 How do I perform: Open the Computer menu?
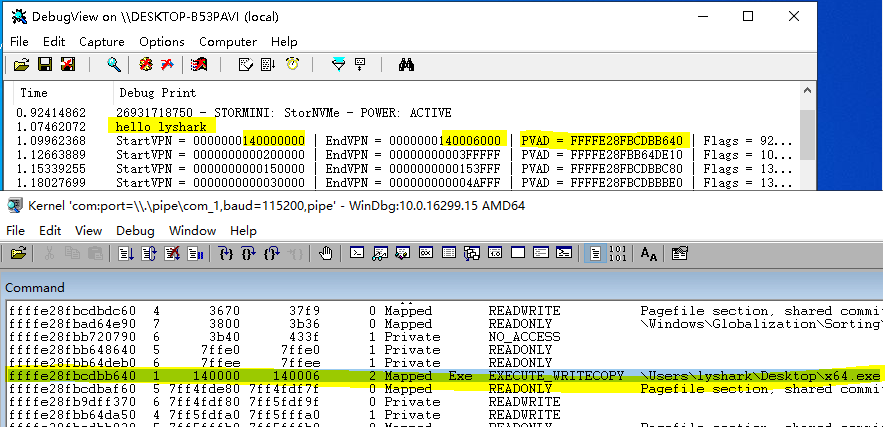click(228, 42)
